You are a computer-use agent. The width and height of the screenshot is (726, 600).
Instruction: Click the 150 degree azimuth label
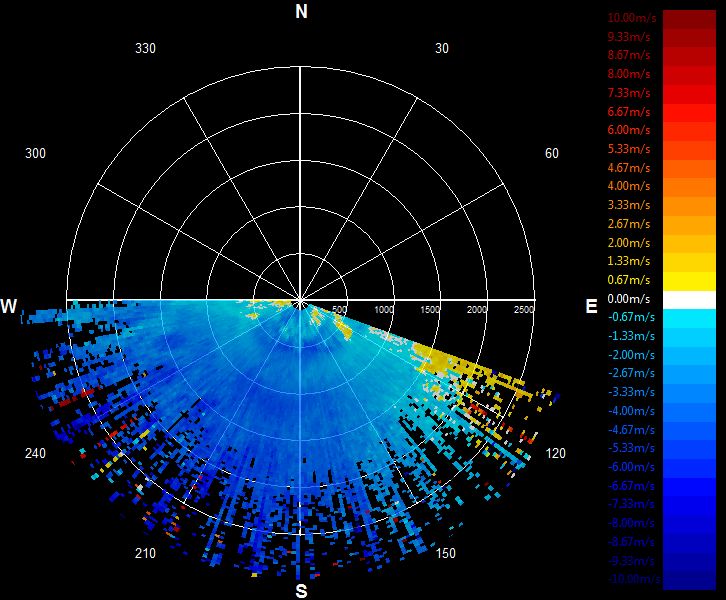tap(445, 553)
